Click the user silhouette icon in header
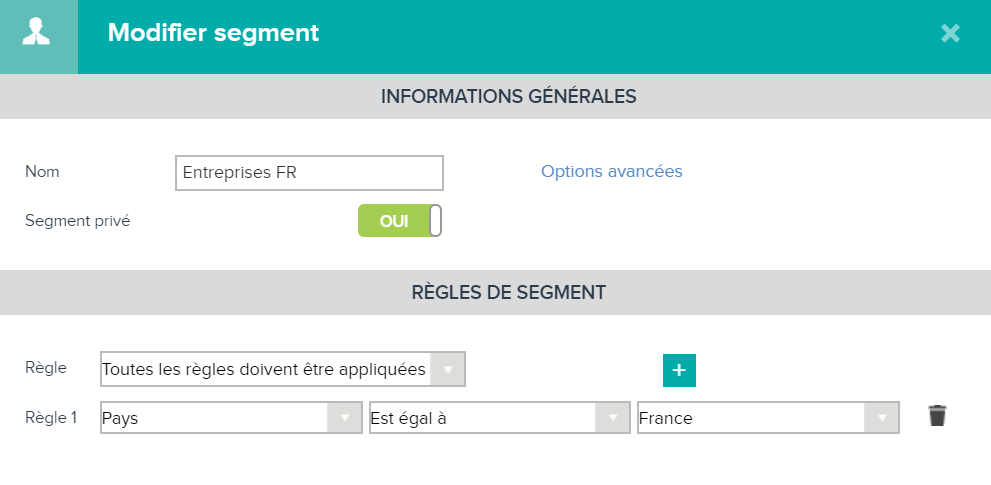 [x=36, y=32]
